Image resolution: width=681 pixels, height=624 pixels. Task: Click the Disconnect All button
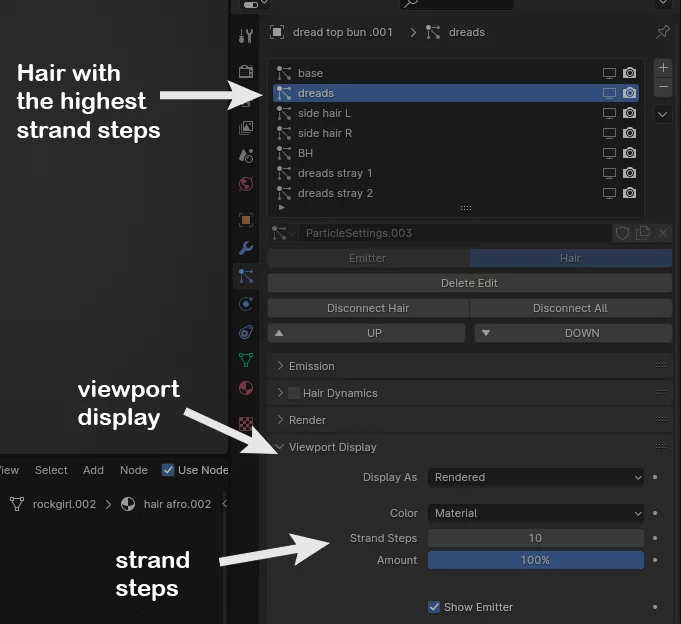click(571, 308)
